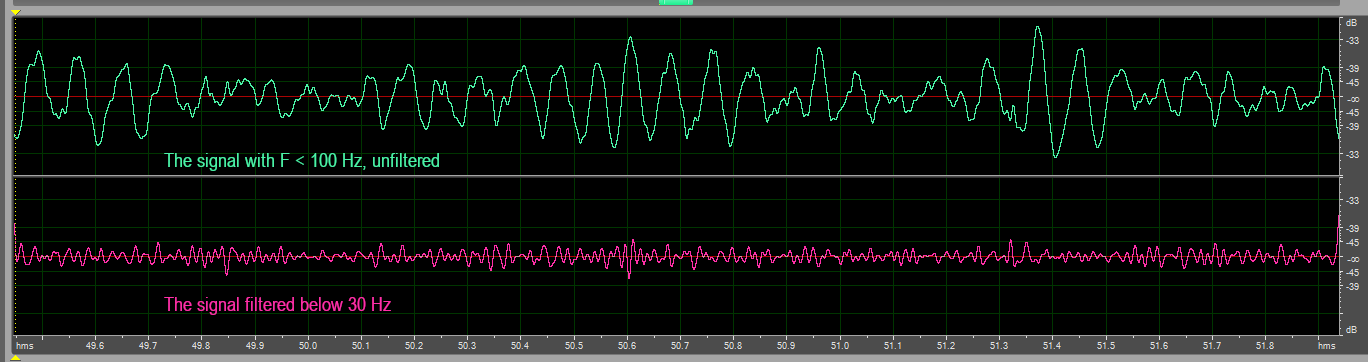Click the right hms label on time ruler

pos(1327,345)
